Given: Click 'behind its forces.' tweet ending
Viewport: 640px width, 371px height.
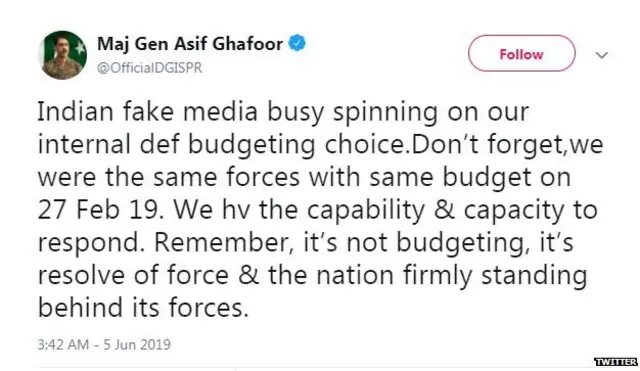Looking at the screenshot, I should (x=143, y=307).
